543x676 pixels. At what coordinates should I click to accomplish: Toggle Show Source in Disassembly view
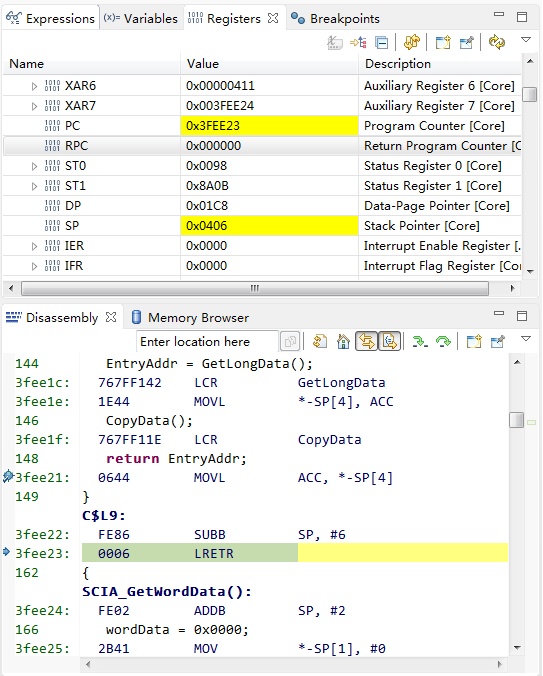coord(390,341)
